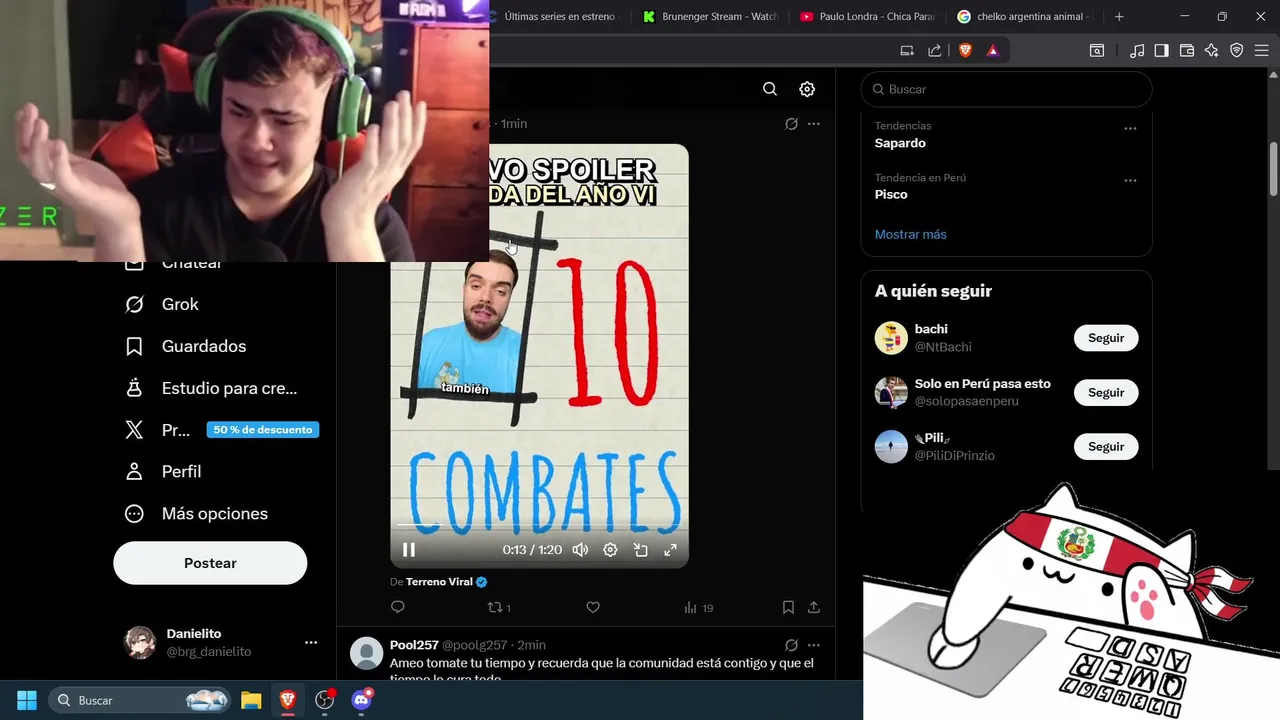This screenshot has width=1280, height=720.
Task: Open File Explorer from taskbar
Action: click(x=251, y=700)
